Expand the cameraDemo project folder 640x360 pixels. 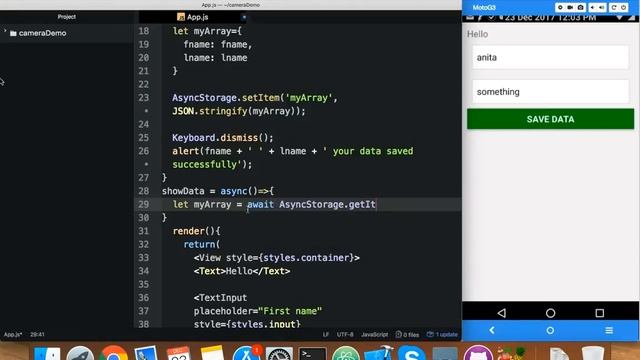(5, 32)
